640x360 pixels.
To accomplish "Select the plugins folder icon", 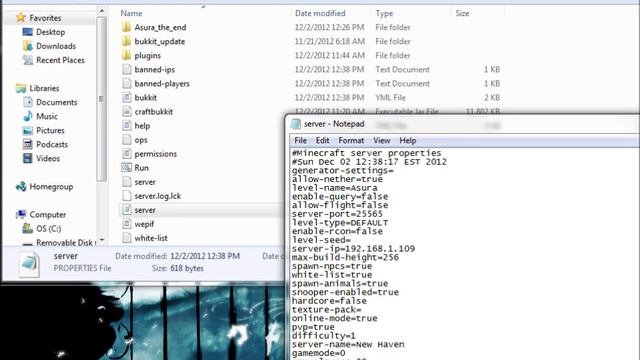I will (x=127, y=55).
